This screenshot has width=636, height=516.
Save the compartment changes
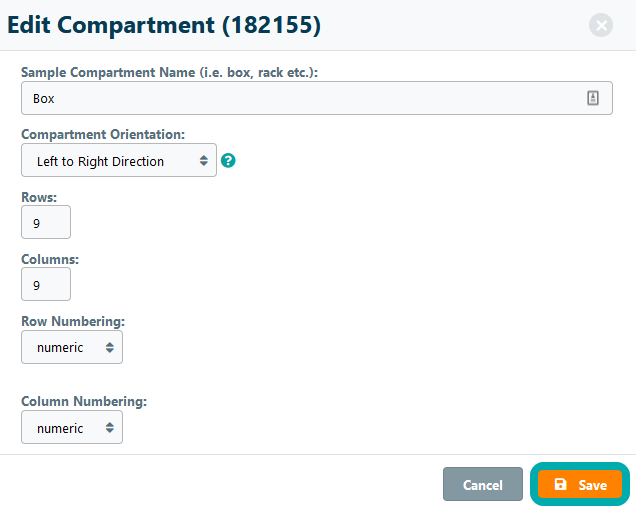(x=580, y=484)
